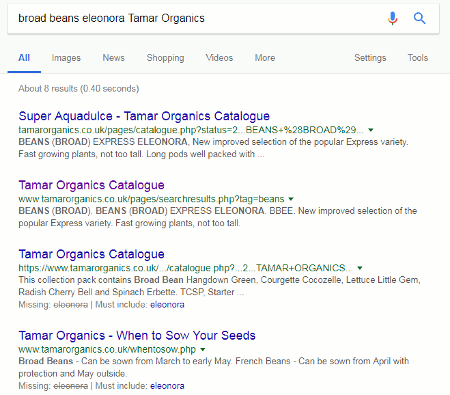Switch to the Images tab
Screen dimensions: 450x395
[66, 58]
